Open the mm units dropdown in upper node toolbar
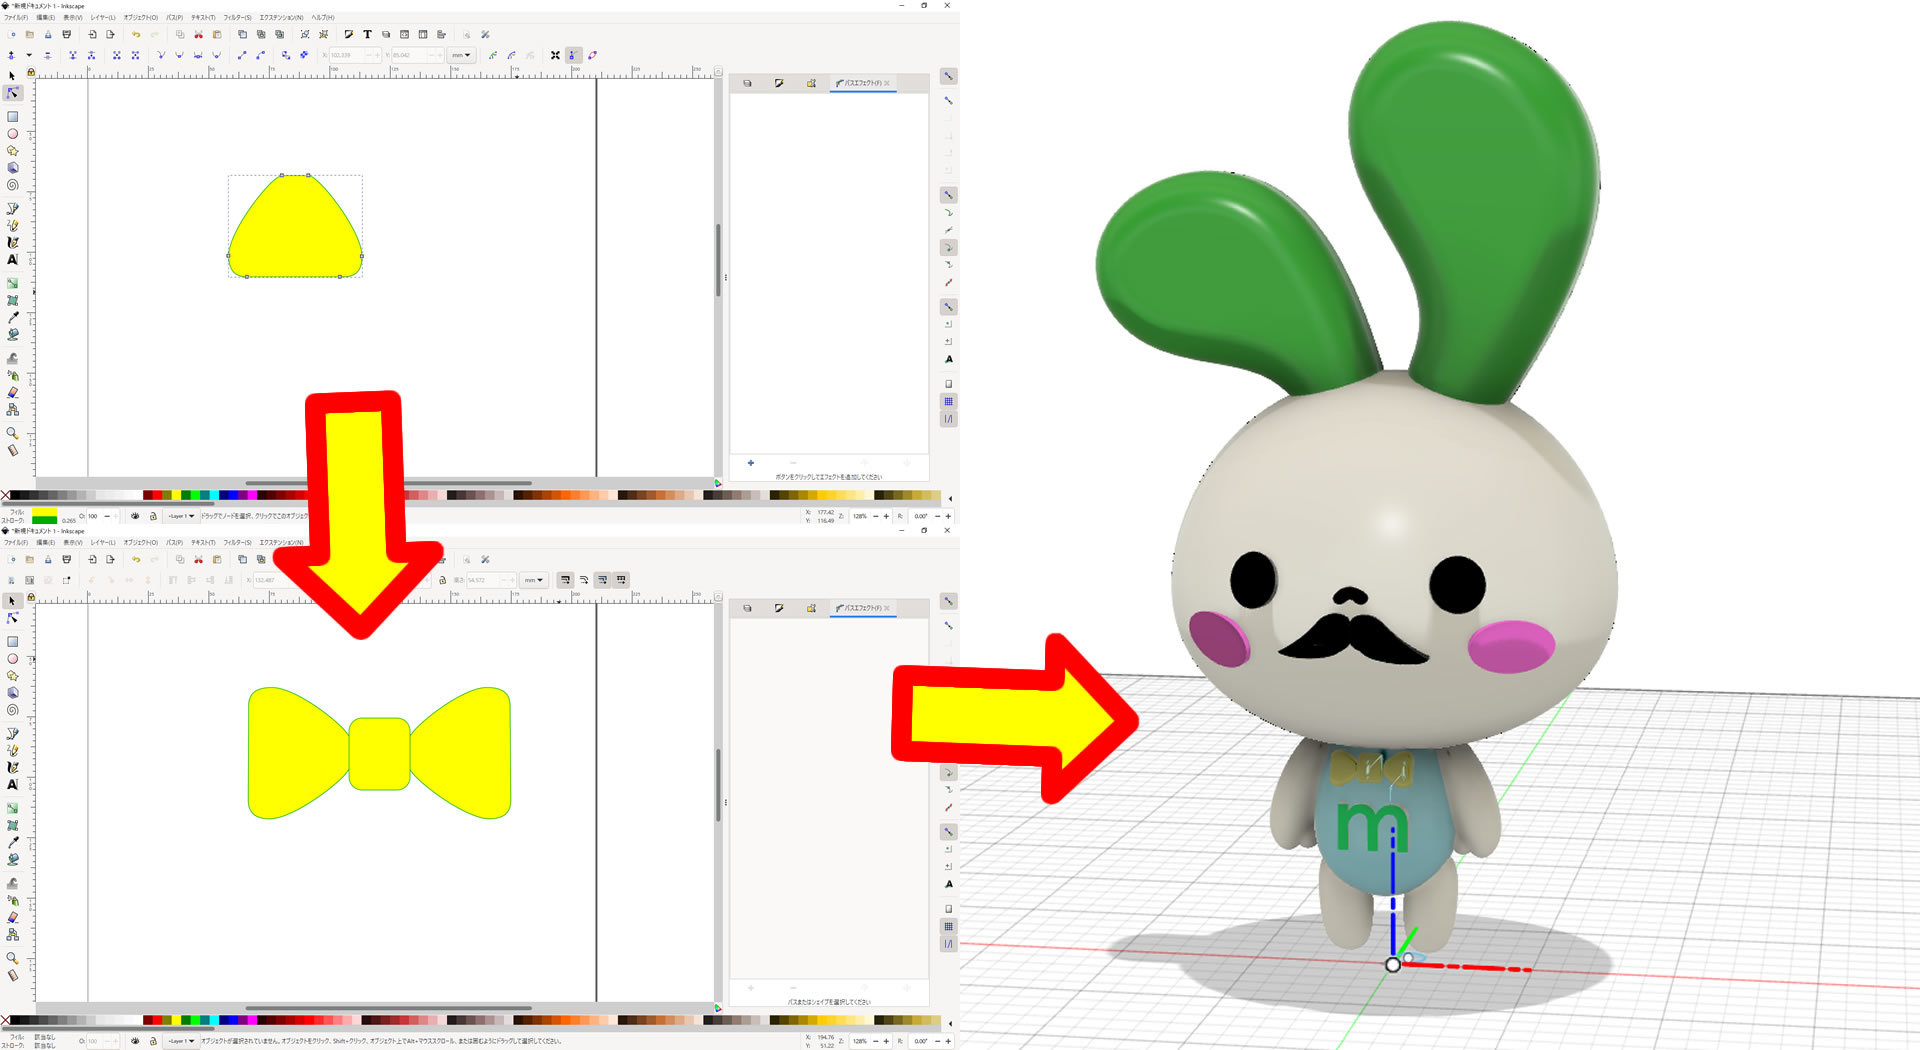The image size is (1920, 1050). (x=460, y=55)
